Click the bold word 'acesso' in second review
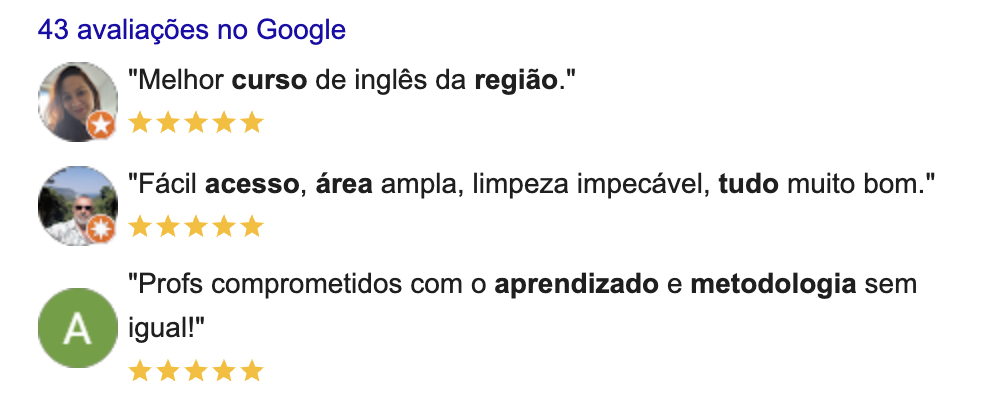 tap(252, 185)
